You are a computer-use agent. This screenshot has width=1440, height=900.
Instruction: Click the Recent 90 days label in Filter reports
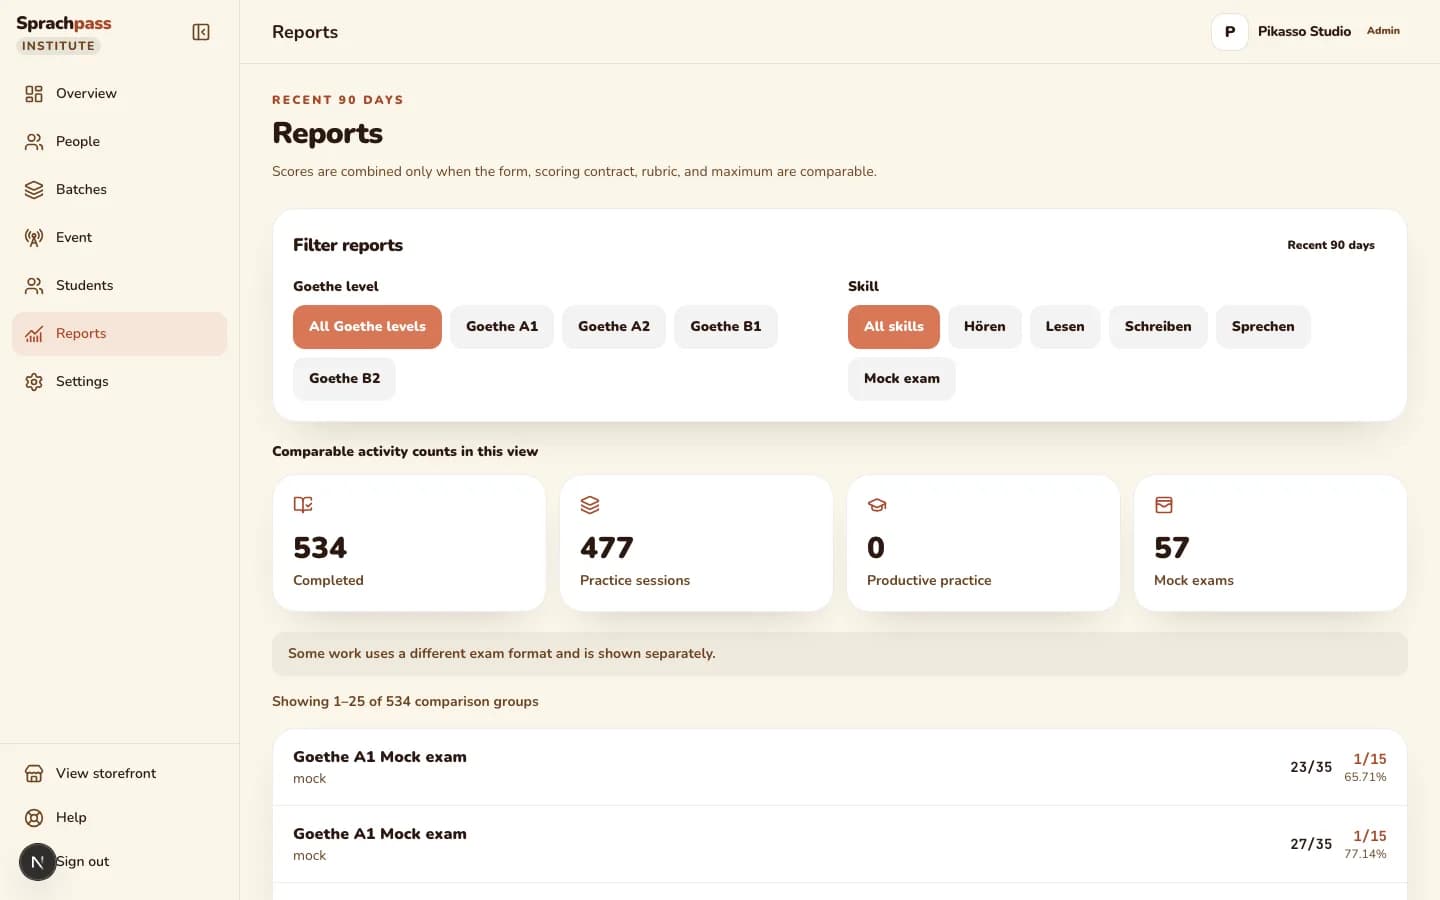pos(1331,245)
